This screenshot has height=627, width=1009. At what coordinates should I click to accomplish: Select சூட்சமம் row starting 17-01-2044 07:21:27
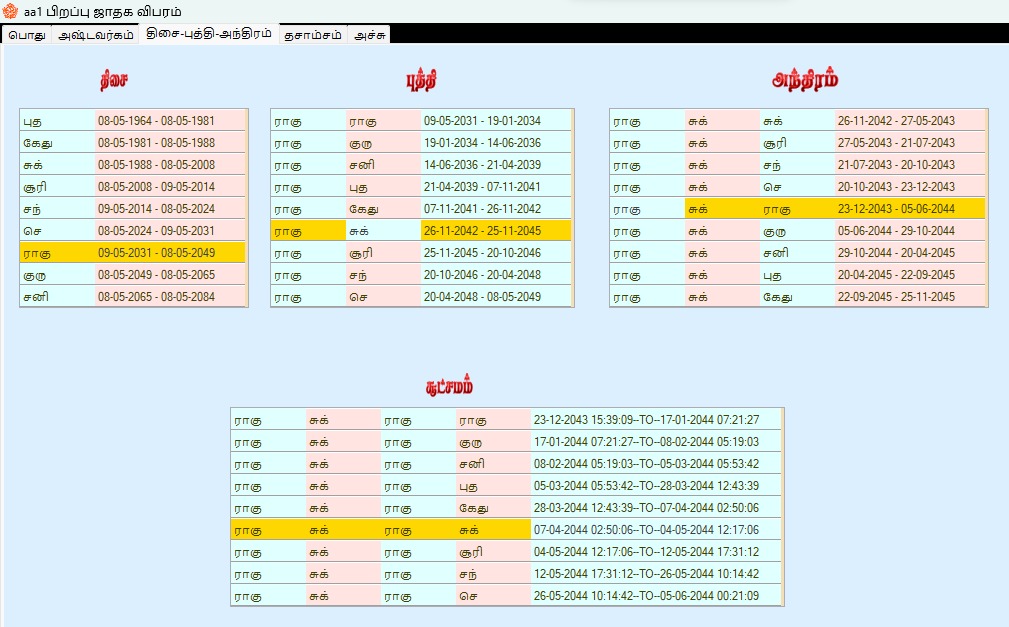point(506,442)
